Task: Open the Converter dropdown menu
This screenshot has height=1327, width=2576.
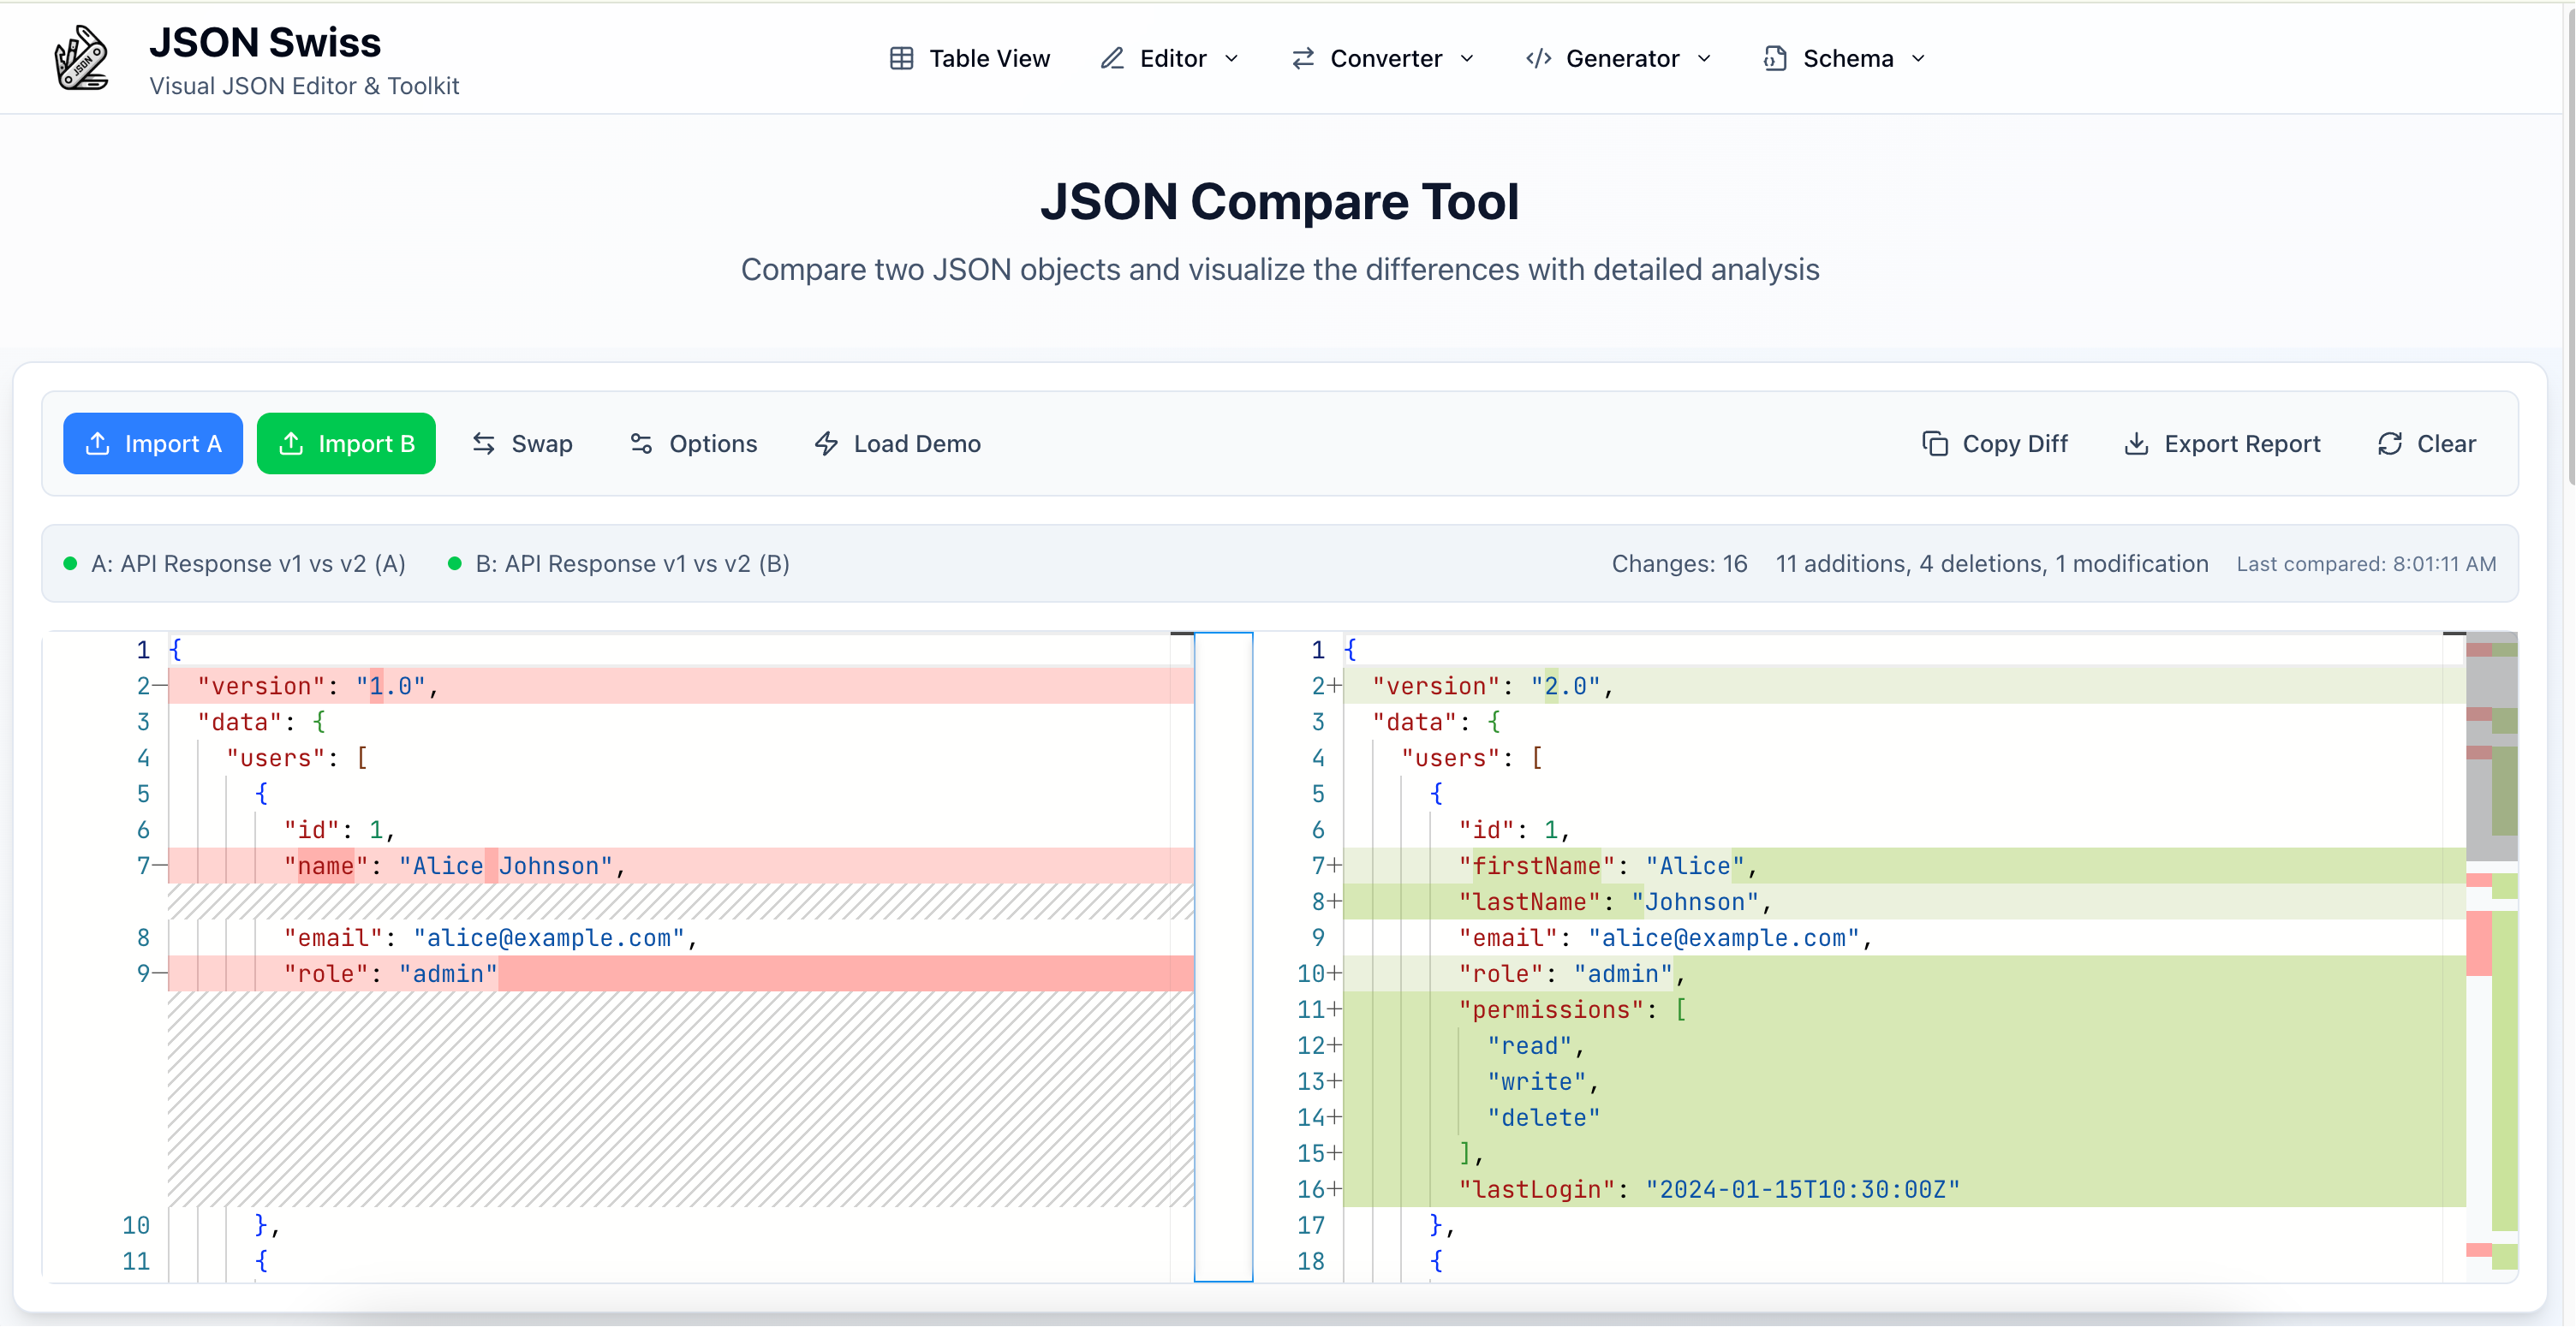Action: (x=1384, y=59)
